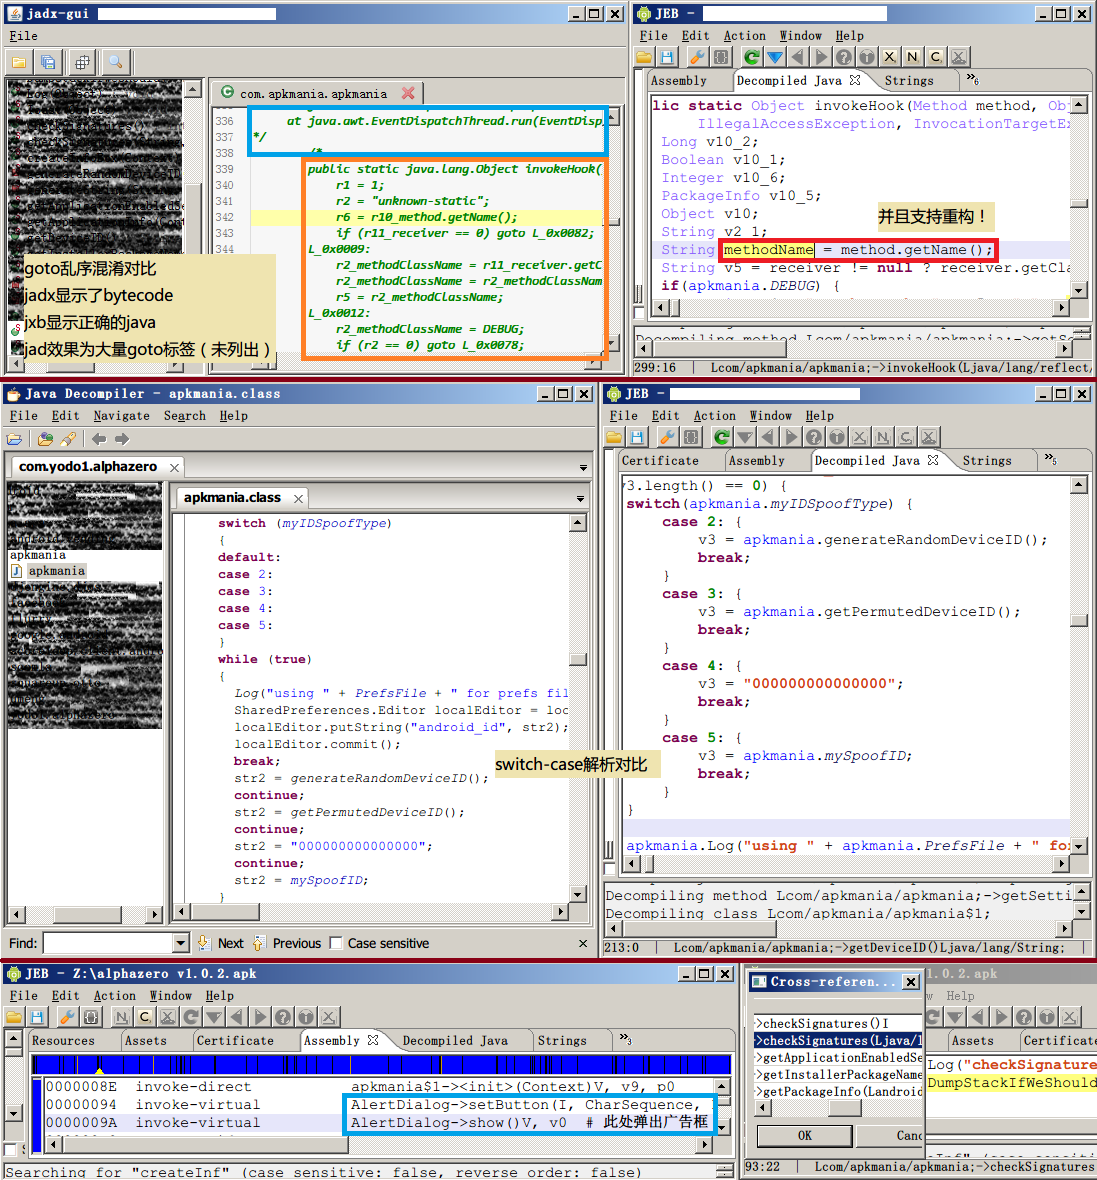Click highlighted line 342 in jadx-gui code
Image resolution: width=1097 pixels, height=1180 pixels.
coord(426,217)
